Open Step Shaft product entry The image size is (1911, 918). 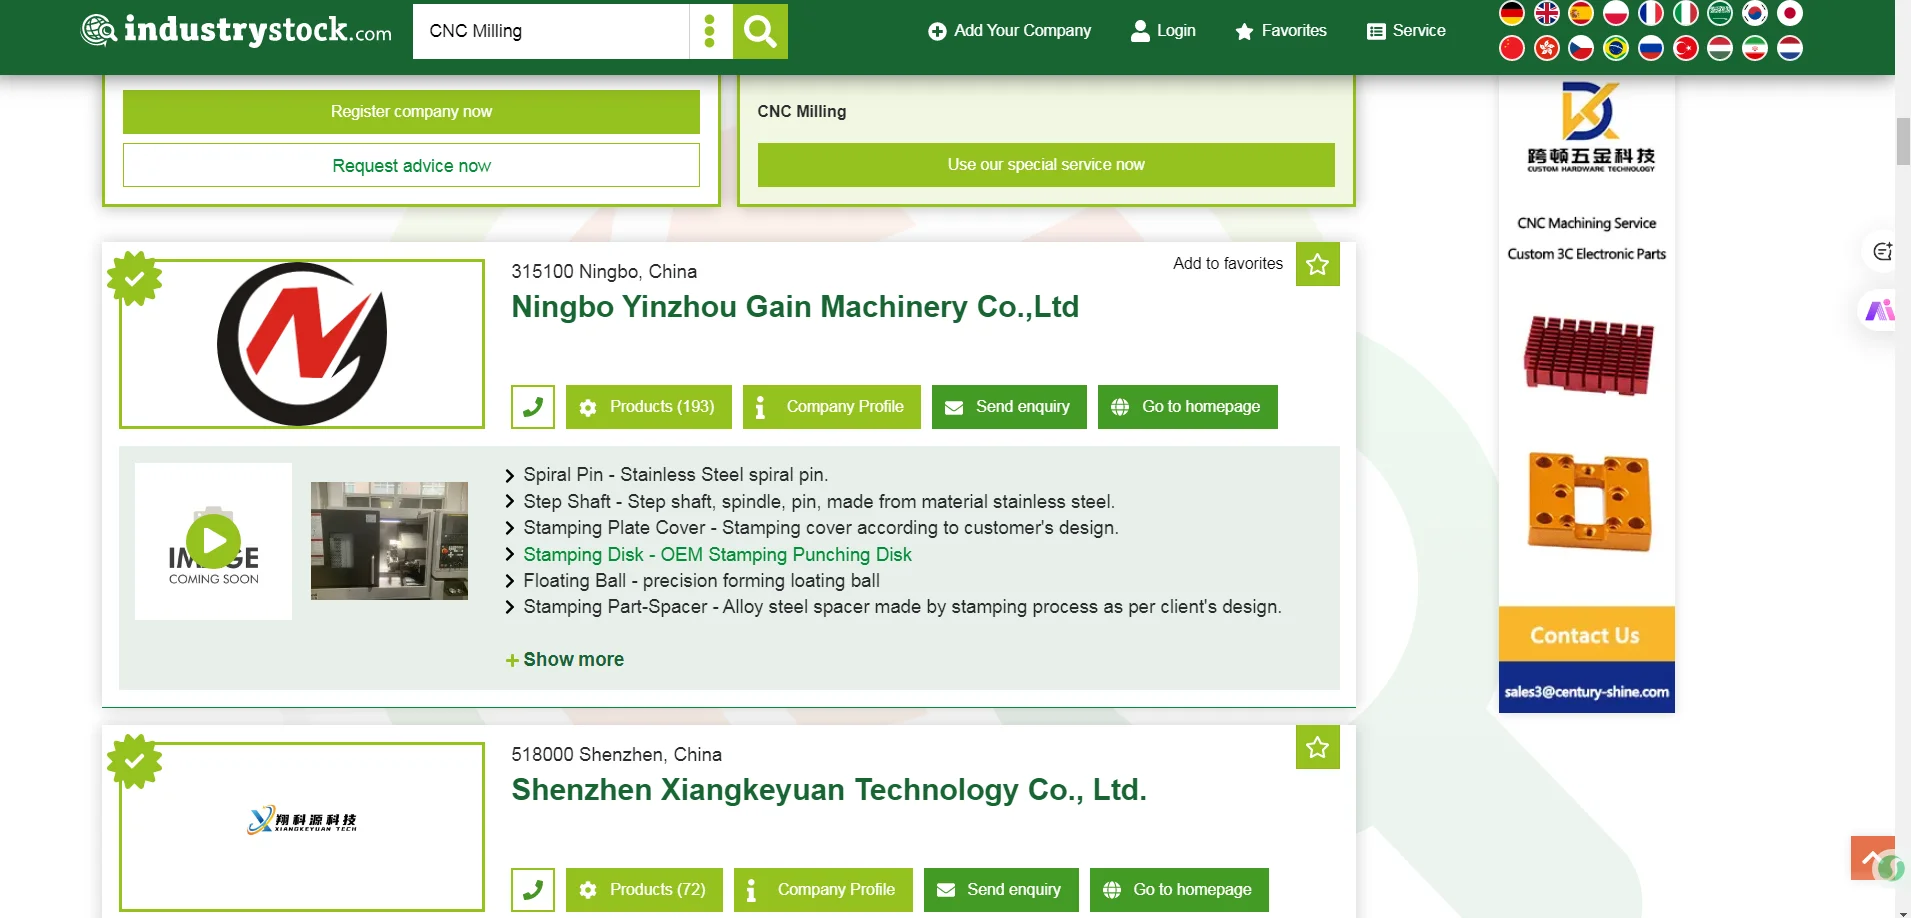pos(819,502)
